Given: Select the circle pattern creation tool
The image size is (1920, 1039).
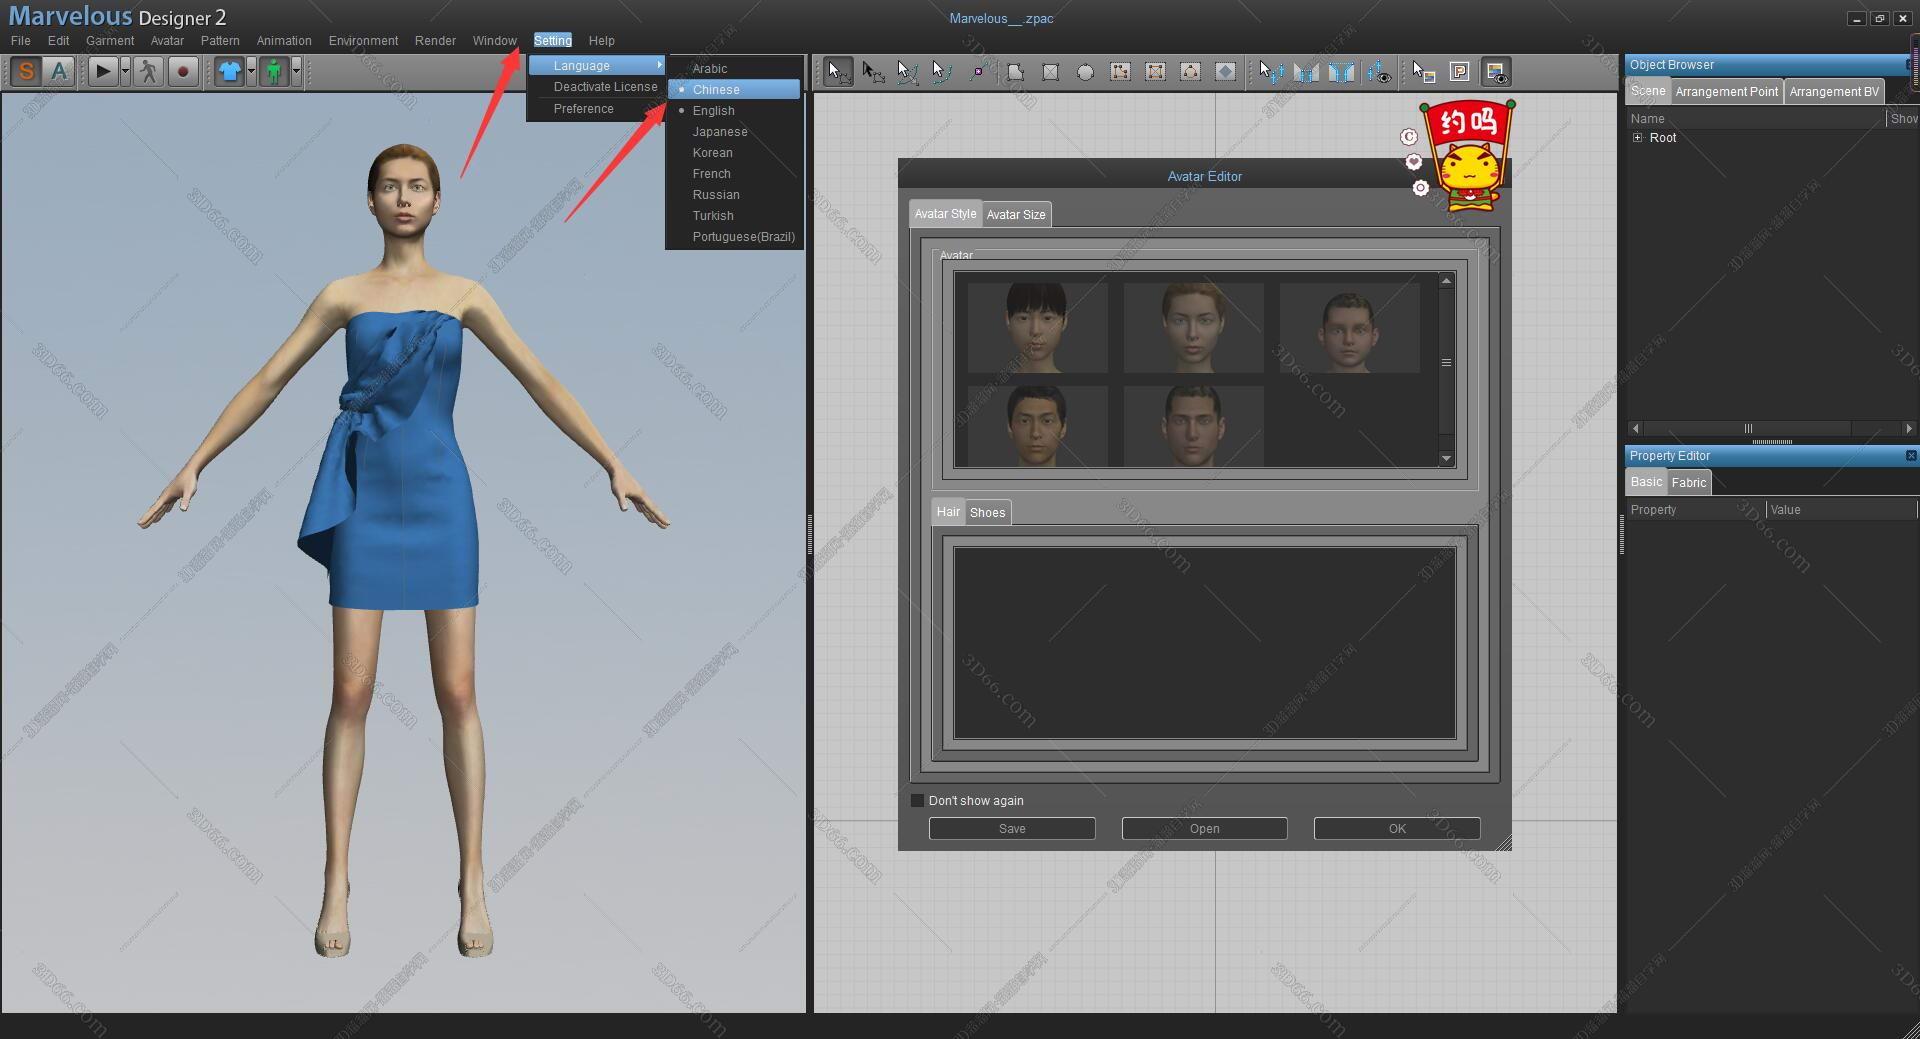Looking at the screenshot, I should (x=1085, y=72).
